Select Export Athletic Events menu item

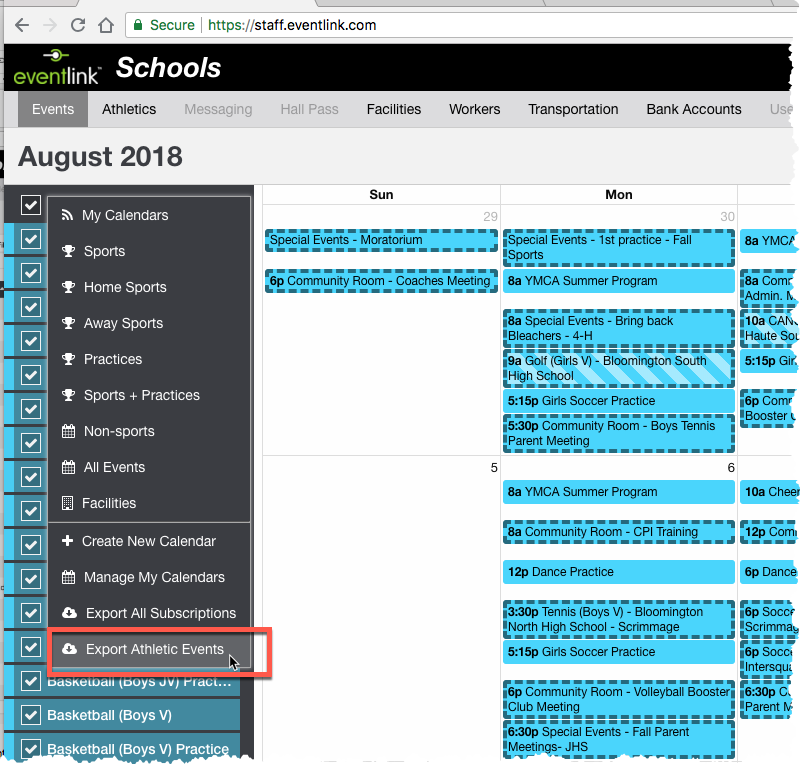click(x=154, y=649)
